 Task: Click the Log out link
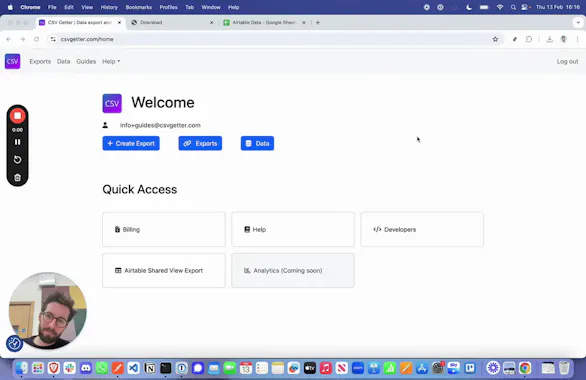point(567,61)
